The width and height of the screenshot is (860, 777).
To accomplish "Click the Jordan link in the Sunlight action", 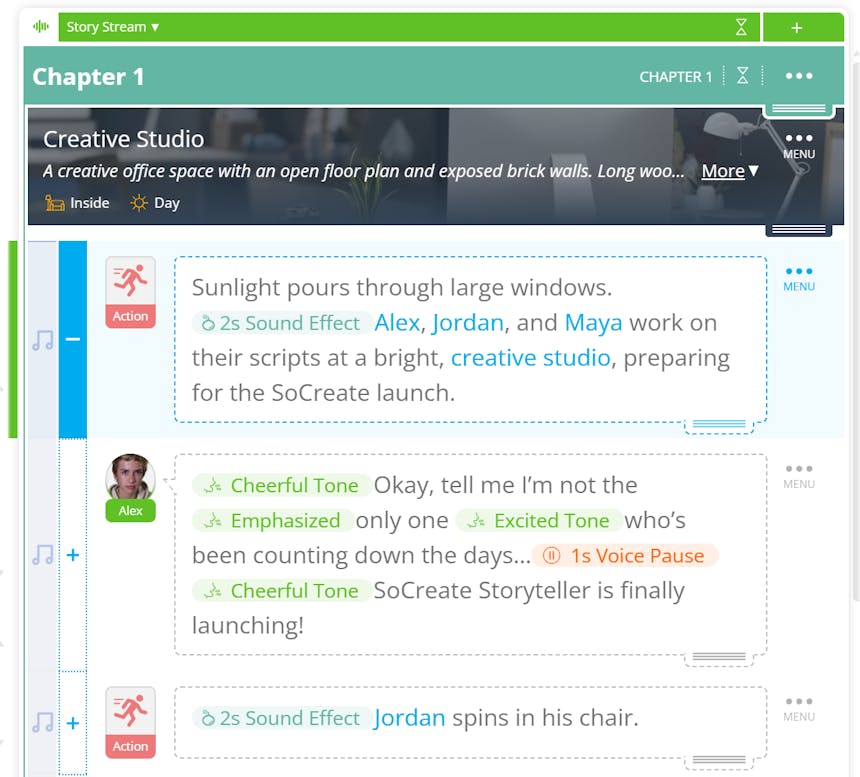I will coord(467,323).
